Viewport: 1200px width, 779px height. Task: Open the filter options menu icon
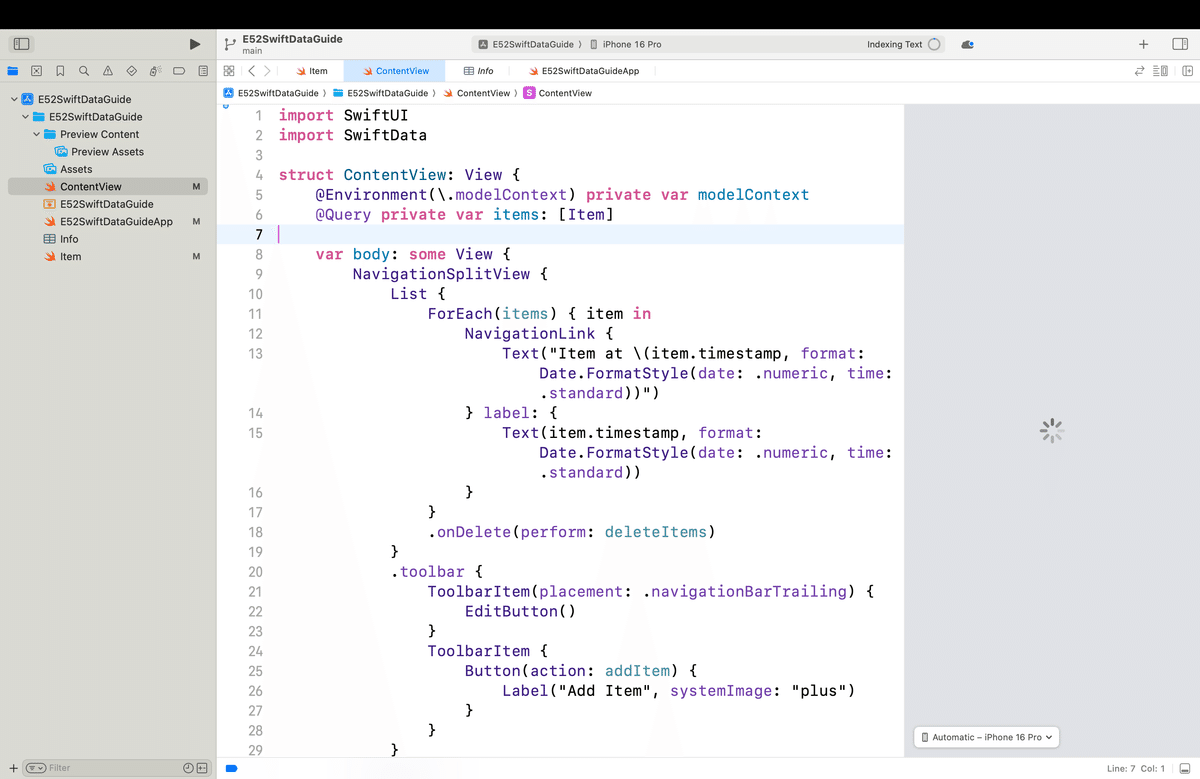coord(35,767)
